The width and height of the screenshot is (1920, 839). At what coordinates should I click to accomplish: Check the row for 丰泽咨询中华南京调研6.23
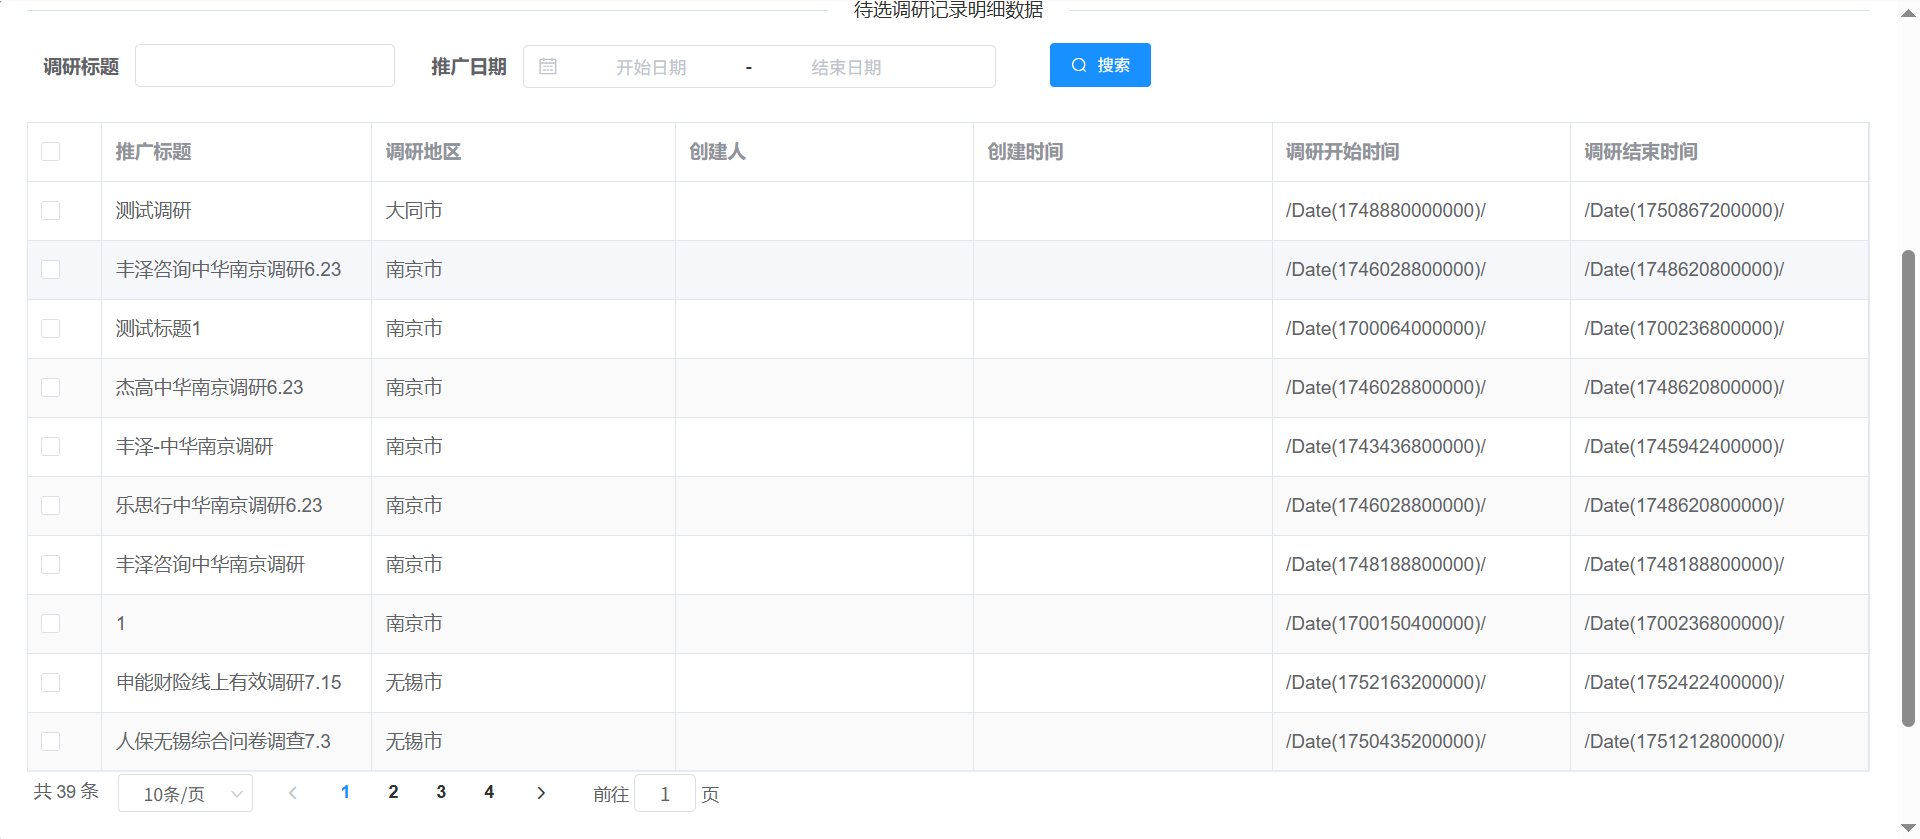click(x=51, y=269)
